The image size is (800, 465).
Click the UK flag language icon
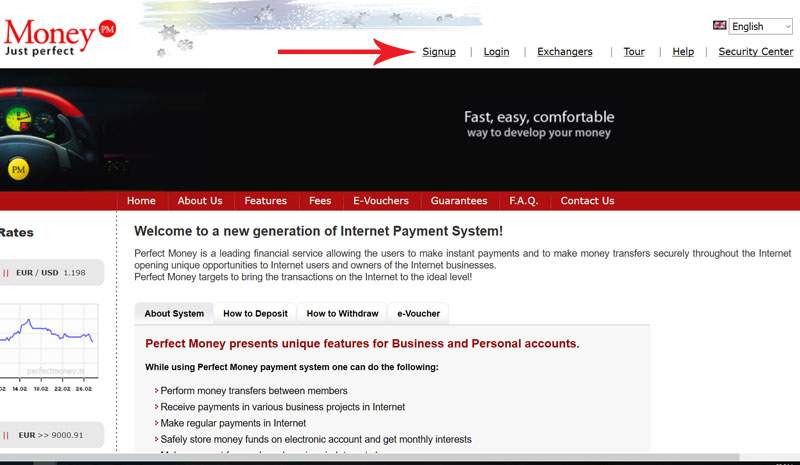point(719,26)
